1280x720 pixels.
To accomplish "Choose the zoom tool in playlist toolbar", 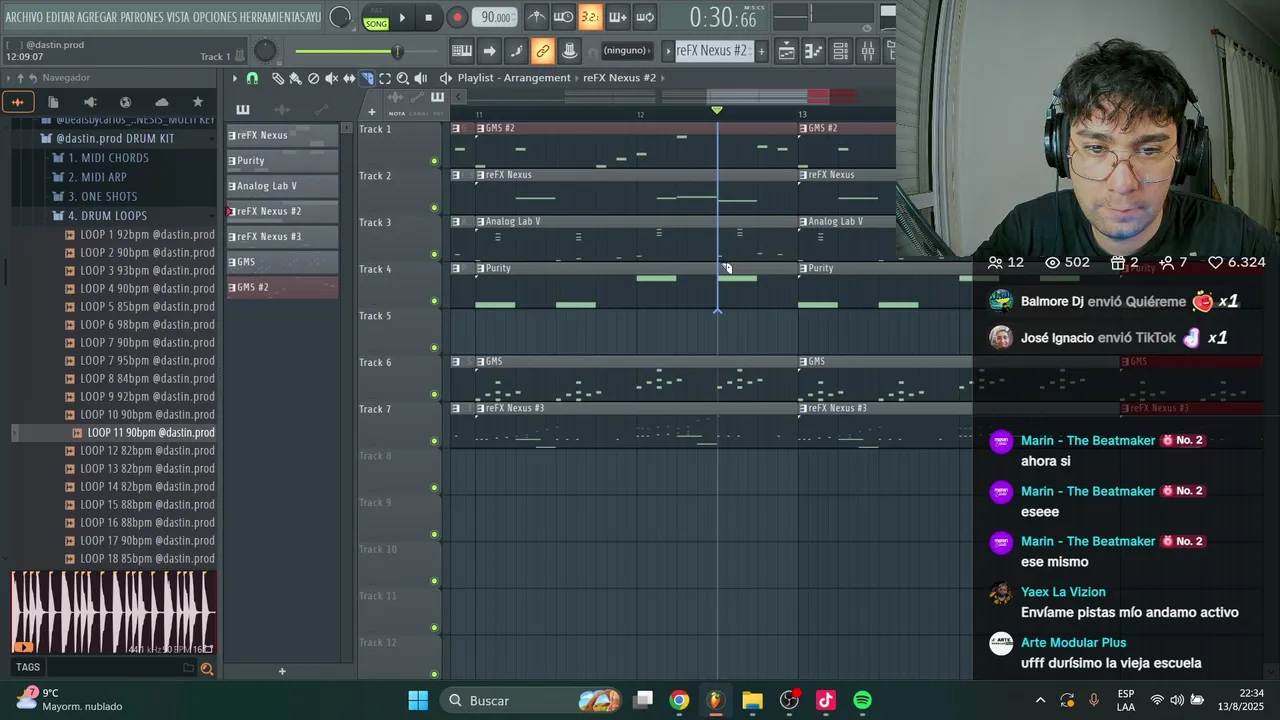I will [403, 78].
